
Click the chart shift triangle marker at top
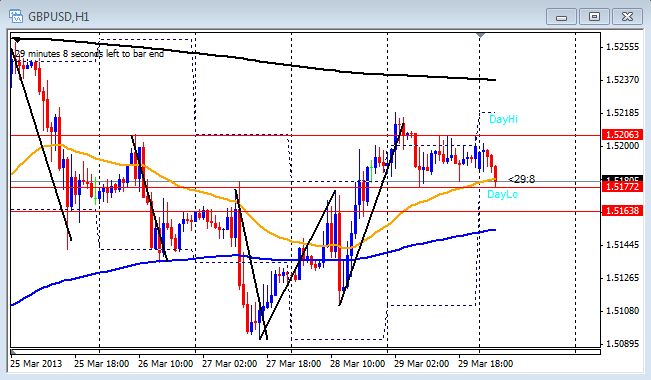480,36
